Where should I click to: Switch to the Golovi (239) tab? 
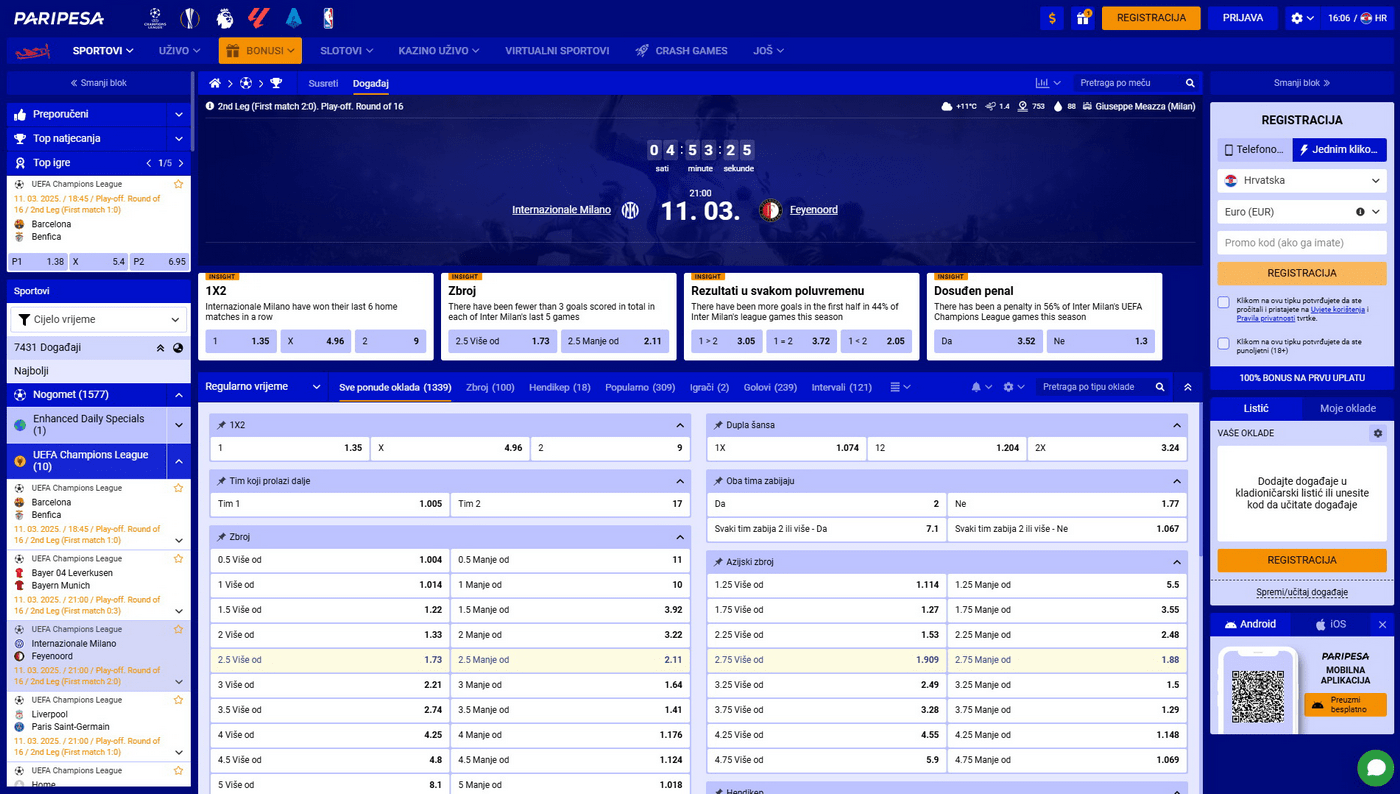point(770,387)
